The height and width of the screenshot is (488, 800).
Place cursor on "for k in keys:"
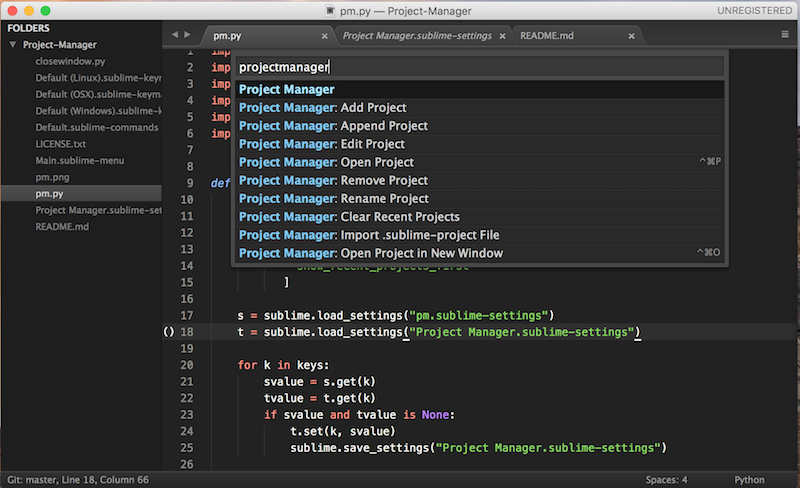tap(283, 365)
